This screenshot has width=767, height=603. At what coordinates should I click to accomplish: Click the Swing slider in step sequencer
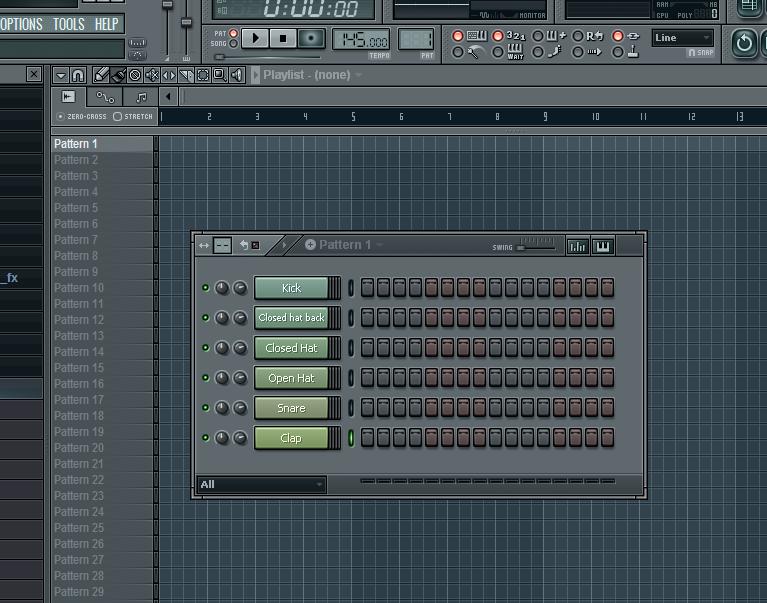click(x=537, y=246)
